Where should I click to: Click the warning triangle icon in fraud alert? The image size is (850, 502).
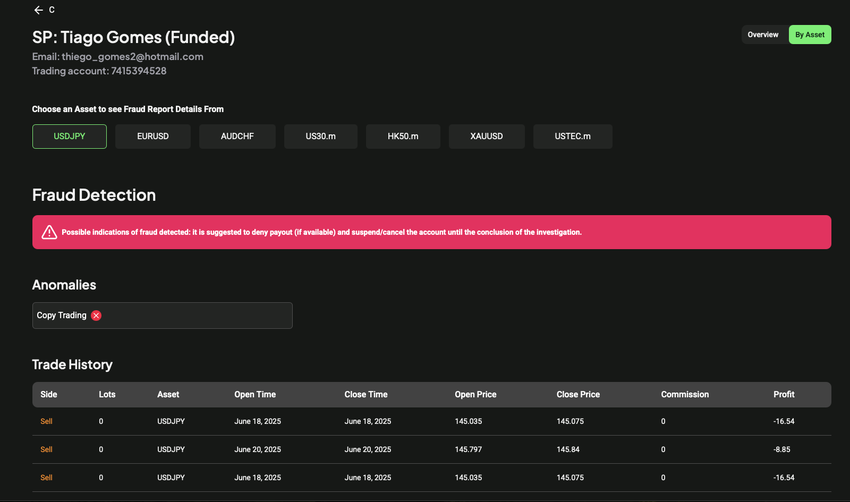pyautogui.click(x=49, y=232)
